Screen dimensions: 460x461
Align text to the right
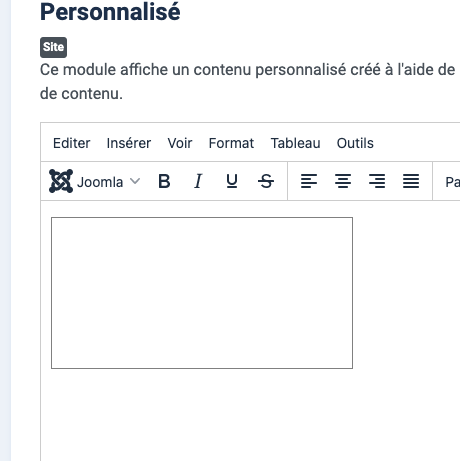point(377,181)
